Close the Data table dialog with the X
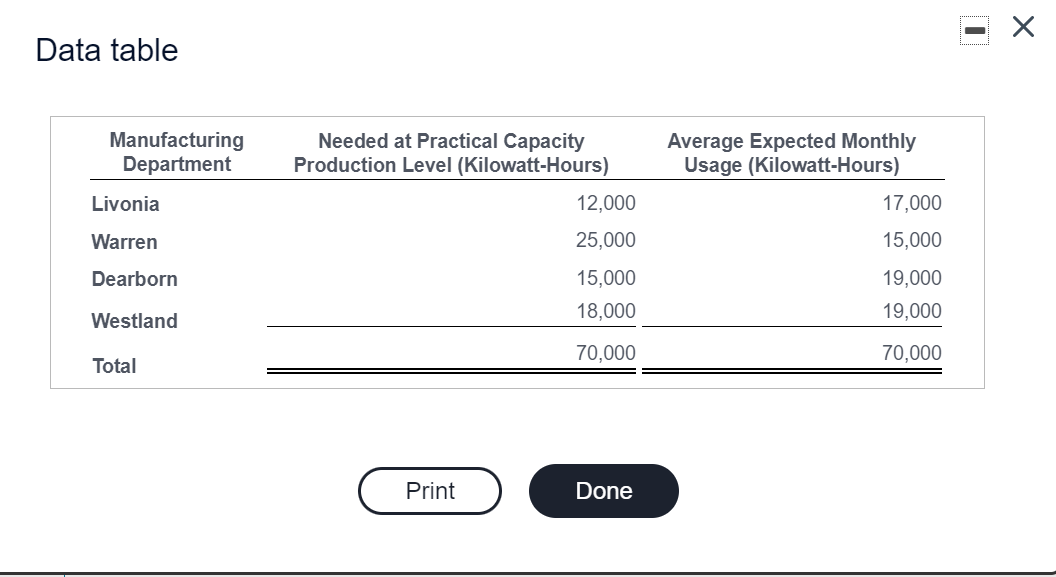1056x577 pixels. (1021, 27)
